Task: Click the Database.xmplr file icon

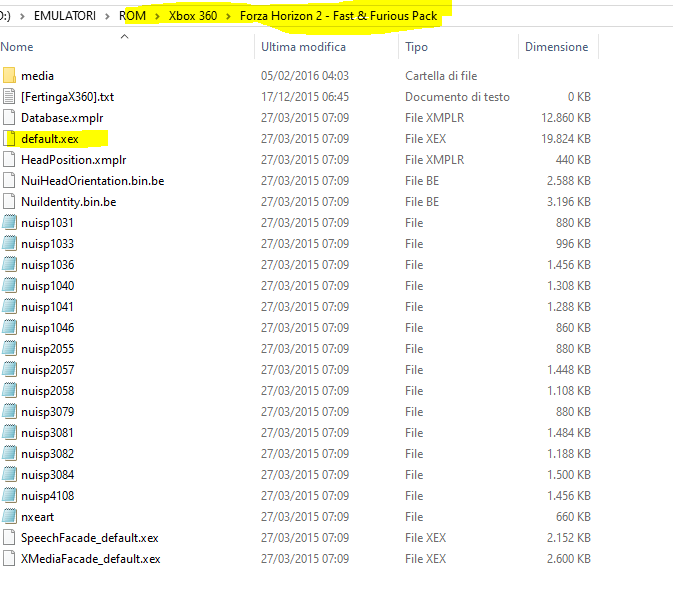Action: (x=9, y=118)
